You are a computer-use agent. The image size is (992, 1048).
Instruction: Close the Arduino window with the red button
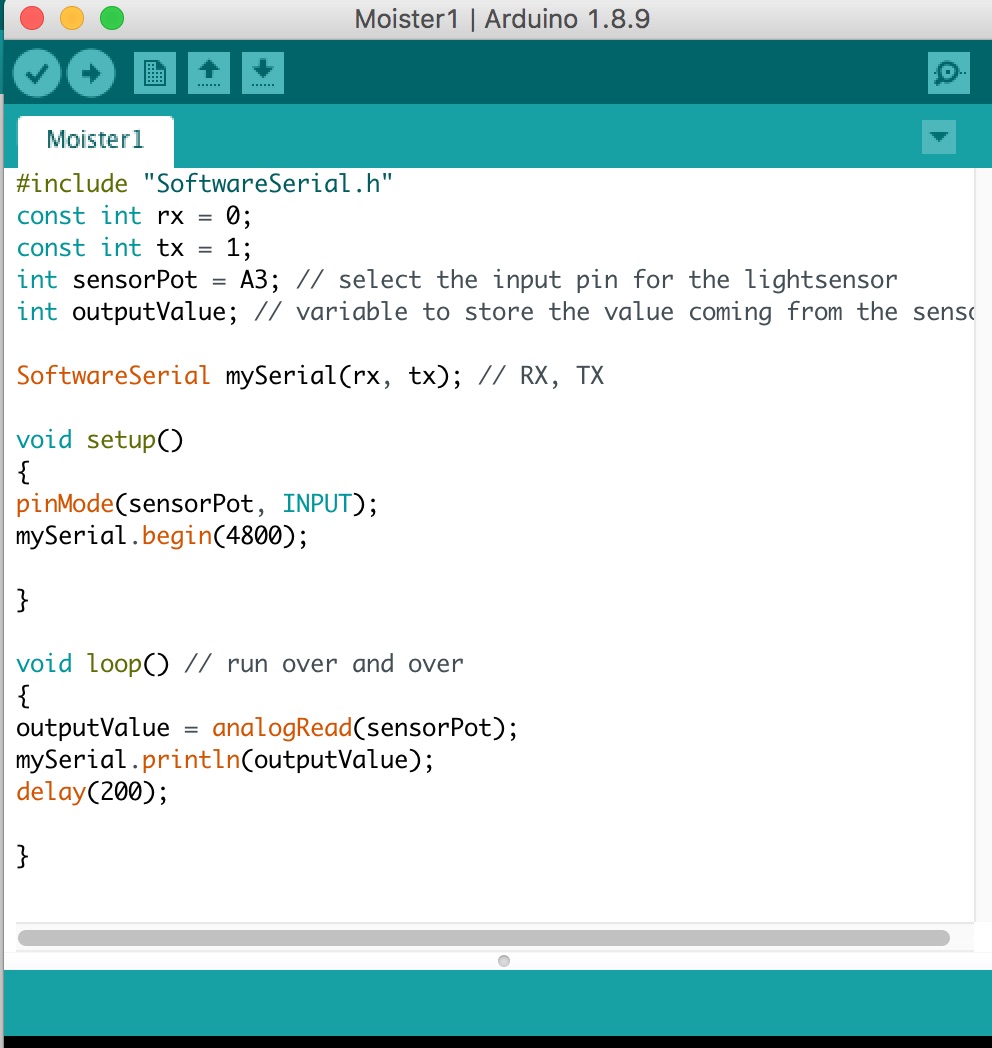pyautogui.click(x=32, y=18)
